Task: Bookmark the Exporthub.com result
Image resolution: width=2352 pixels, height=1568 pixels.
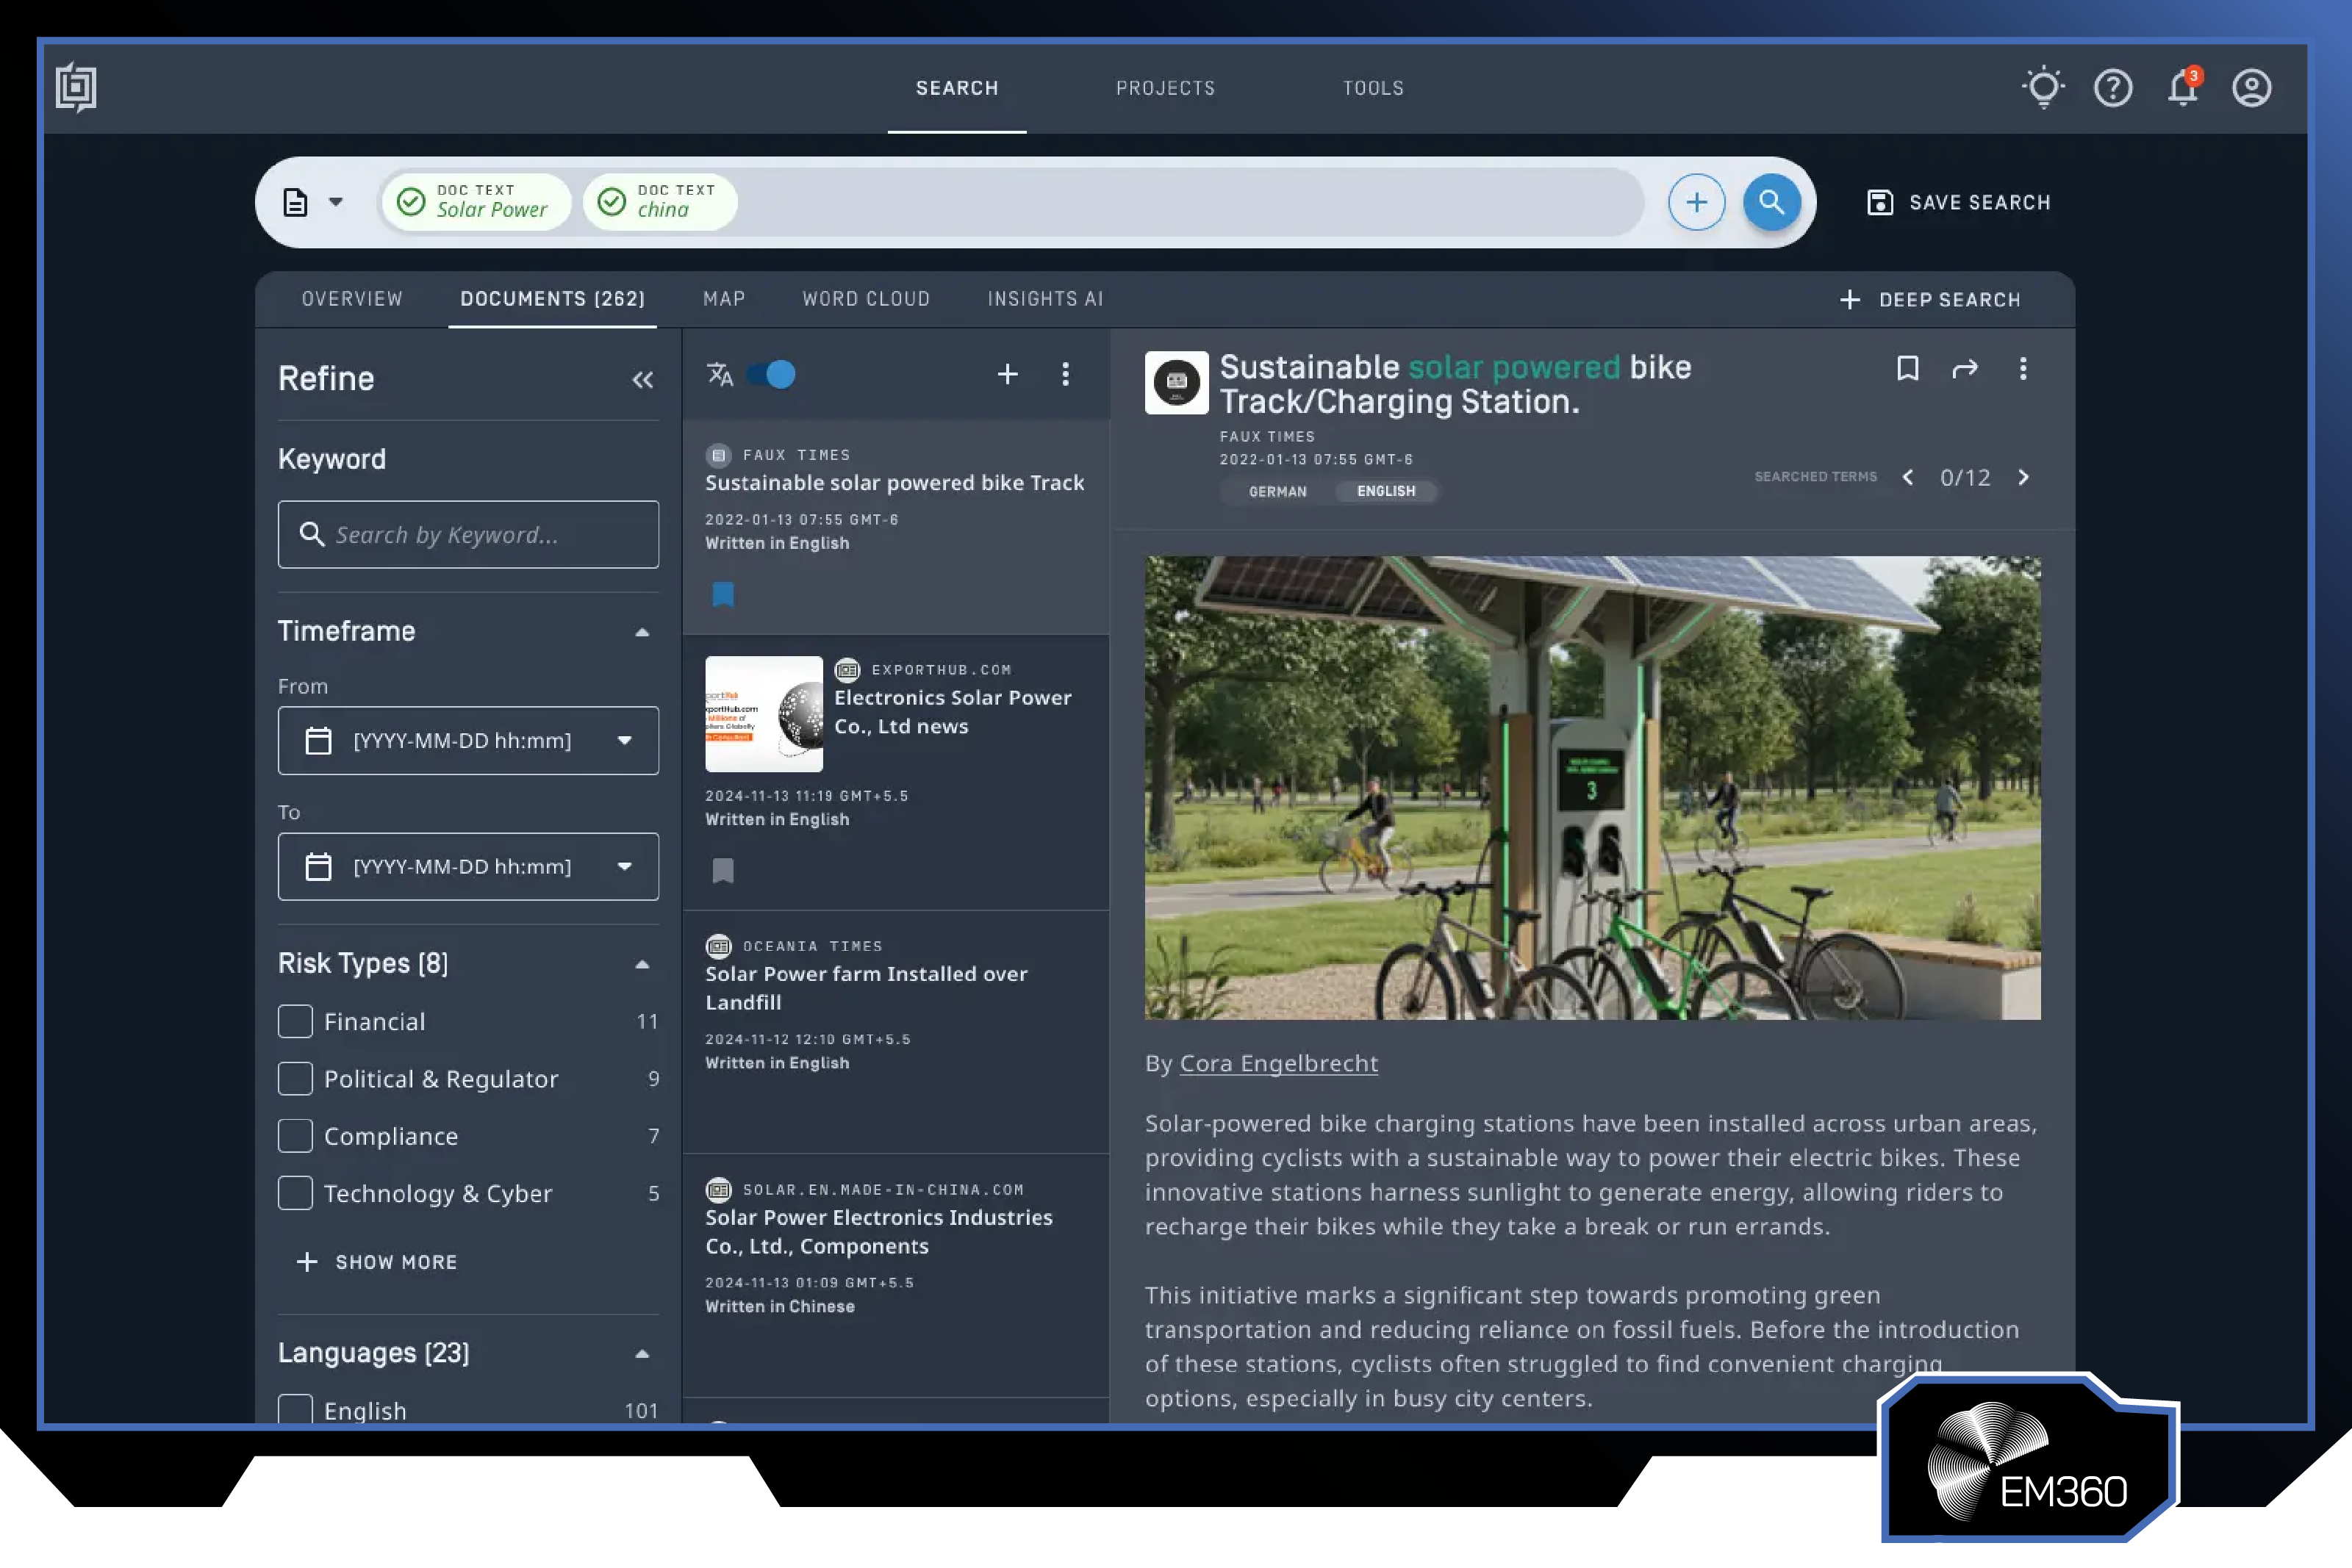Action: [723, 871]
